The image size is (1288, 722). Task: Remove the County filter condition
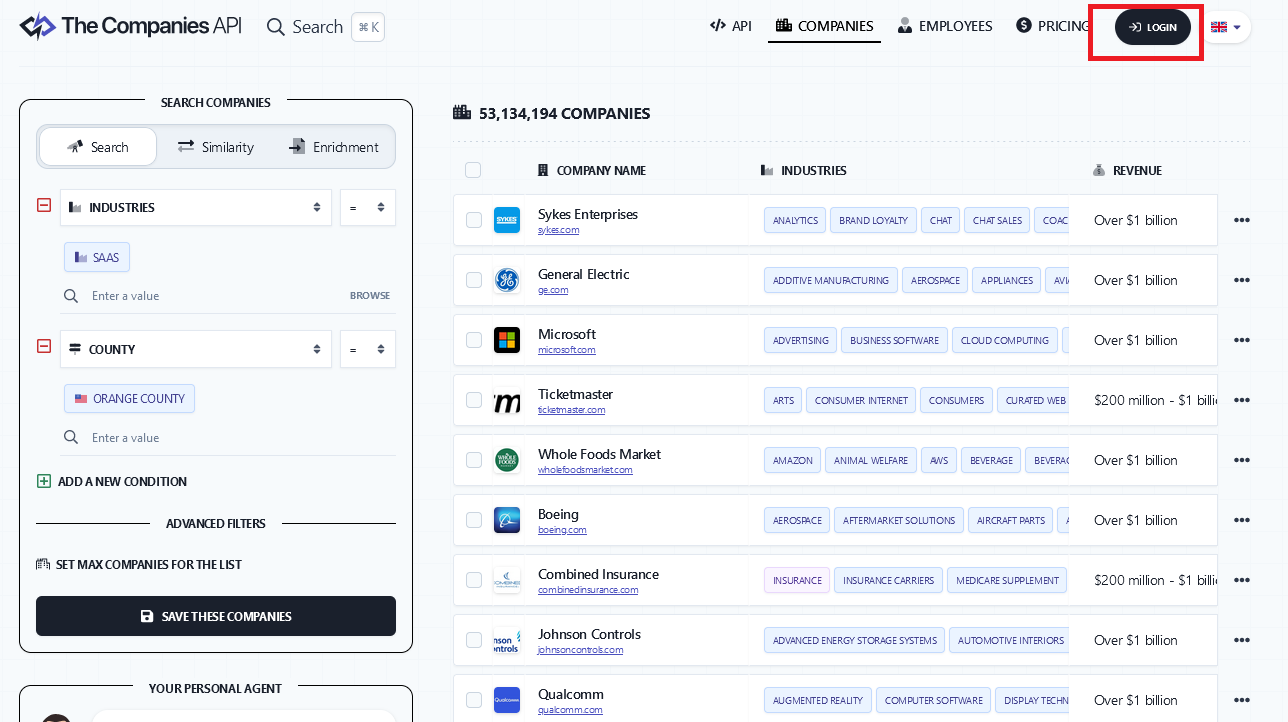[x=44, y=346]
